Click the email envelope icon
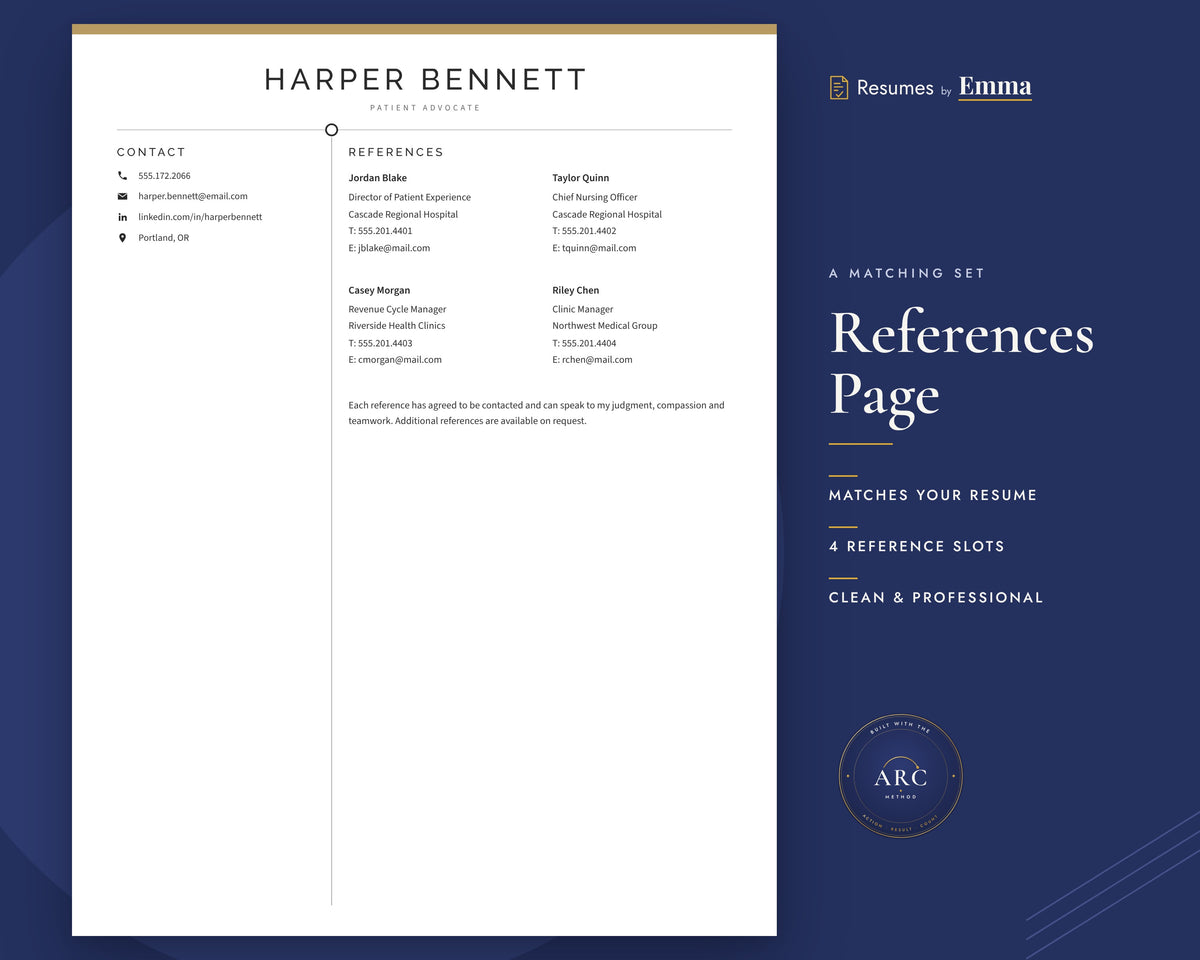 click(x=122, y=196)
